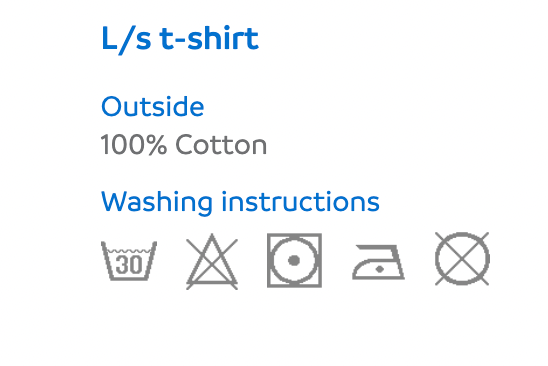Tap the crossed-out circle care symbol

[x=462, y=259]
